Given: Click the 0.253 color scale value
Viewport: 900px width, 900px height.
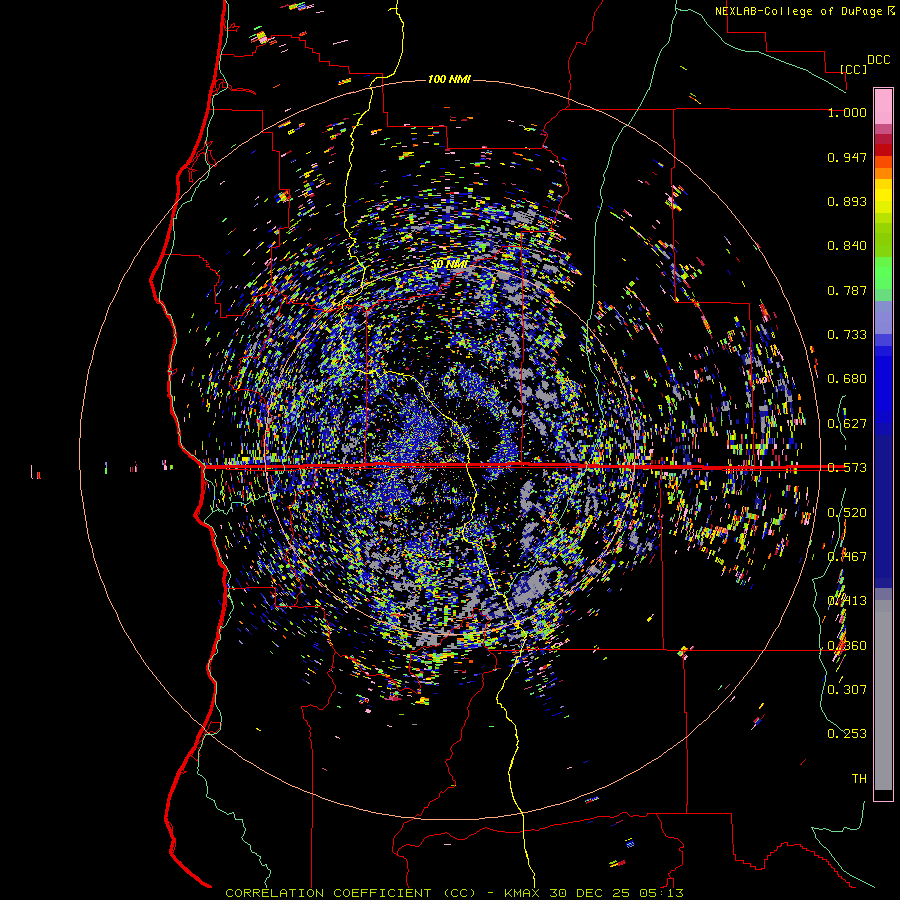Looking at the screenshot, I should click(847, 734).
